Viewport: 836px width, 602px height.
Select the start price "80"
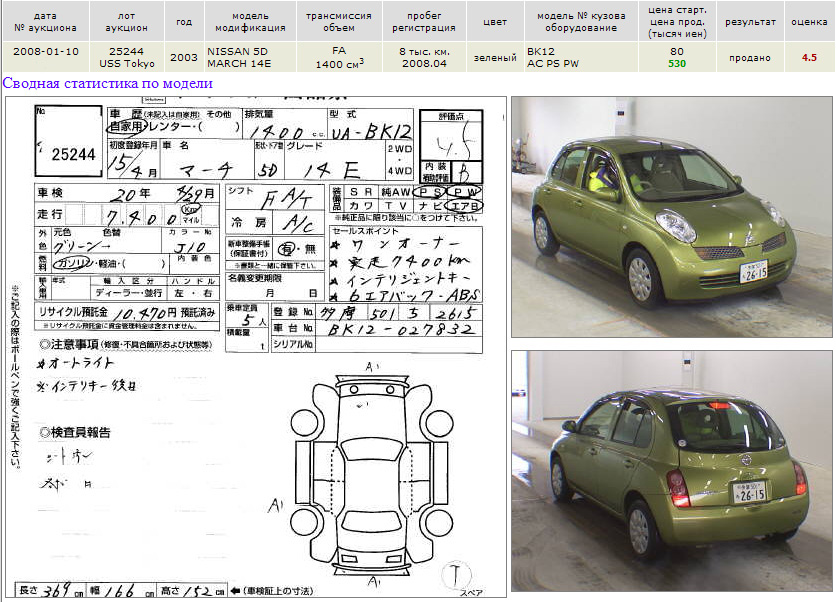click(677, 52)
